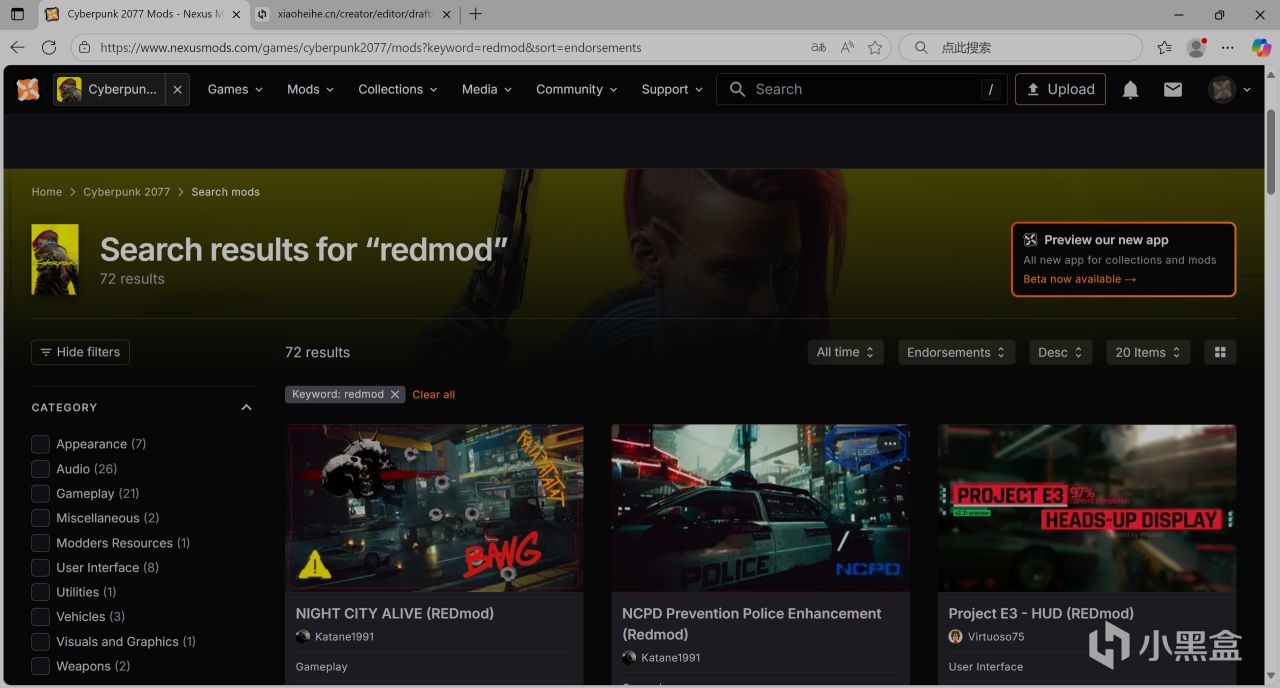Click the site info lock icon

[85, 47]
